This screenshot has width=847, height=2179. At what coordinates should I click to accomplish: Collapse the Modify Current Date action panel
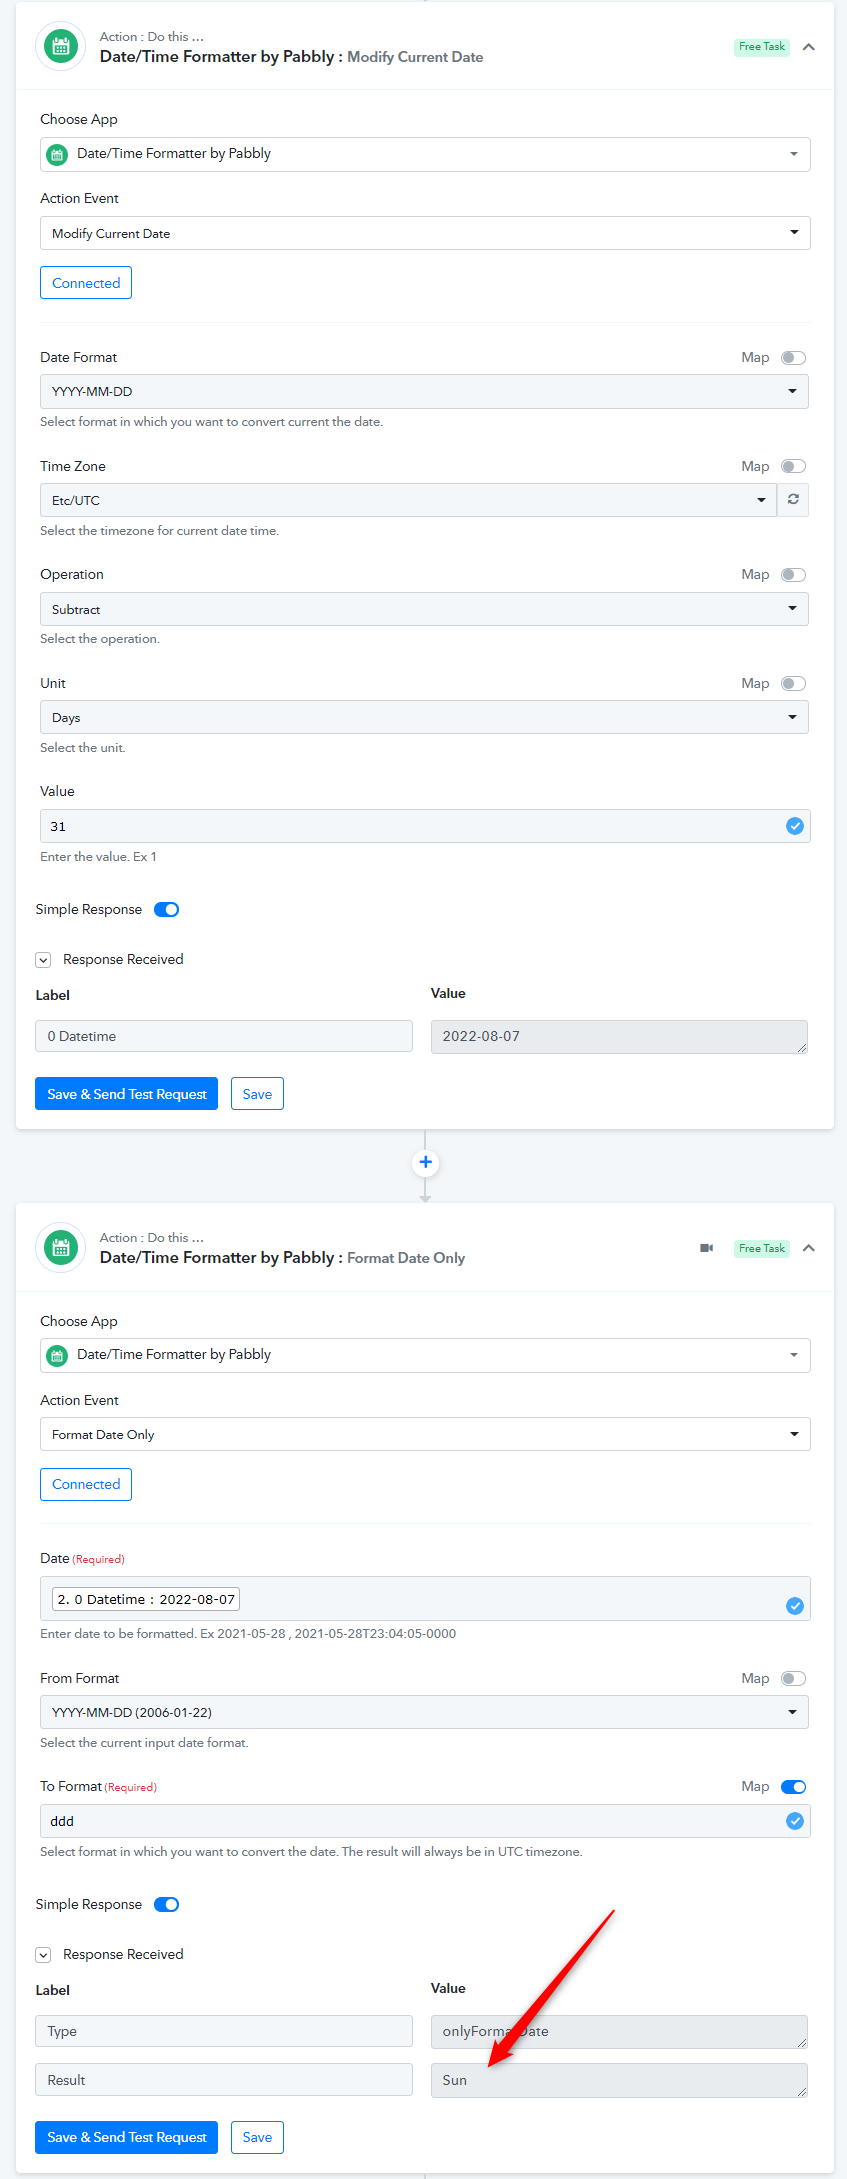click(809, 47)
